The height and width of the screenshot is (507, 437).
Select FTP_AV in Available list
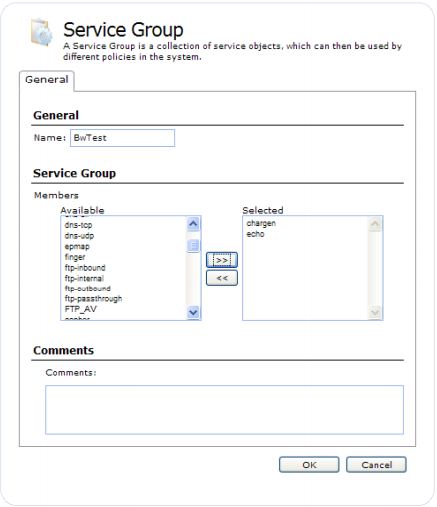click(81, 309)
